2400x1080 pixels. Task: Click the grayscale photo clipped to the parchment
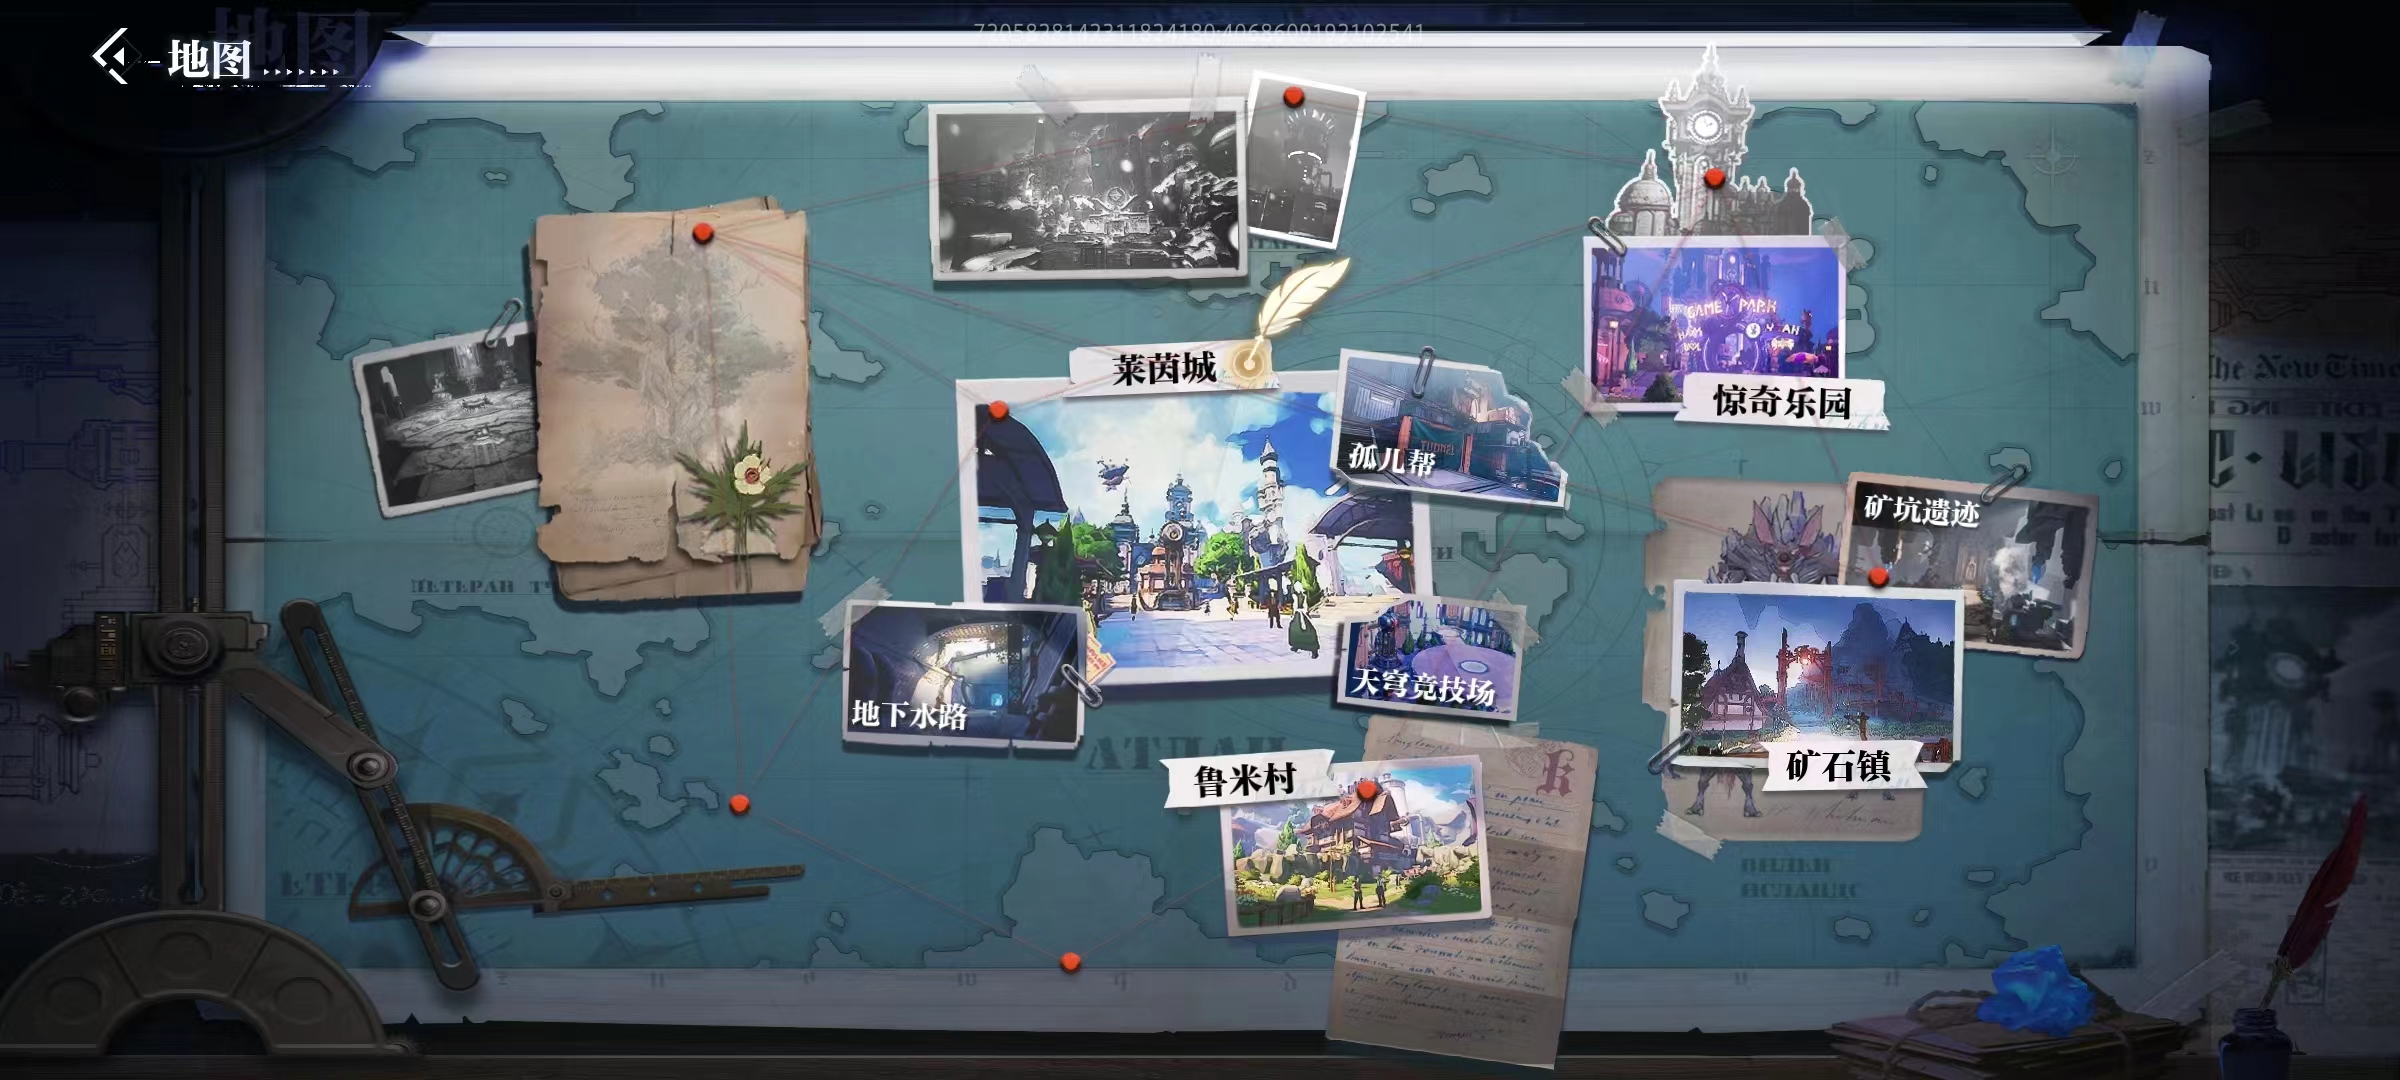[x=445, y=420]
